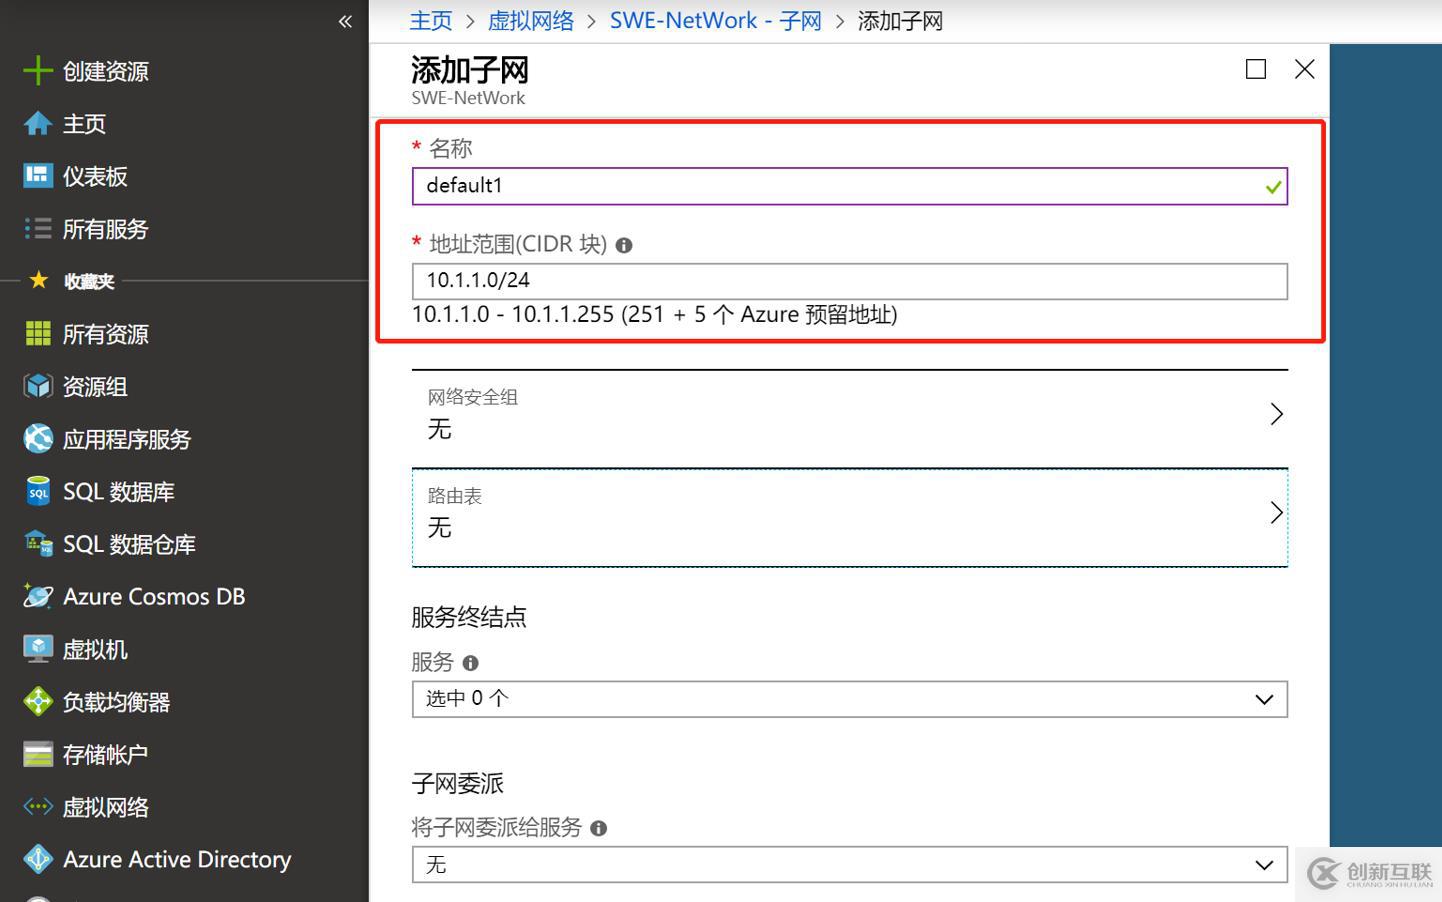Navigate to 主页 via the breadcrumb
Viewport: 1442px width, 902px height.
pyautogui.click(x=430, y=20)
